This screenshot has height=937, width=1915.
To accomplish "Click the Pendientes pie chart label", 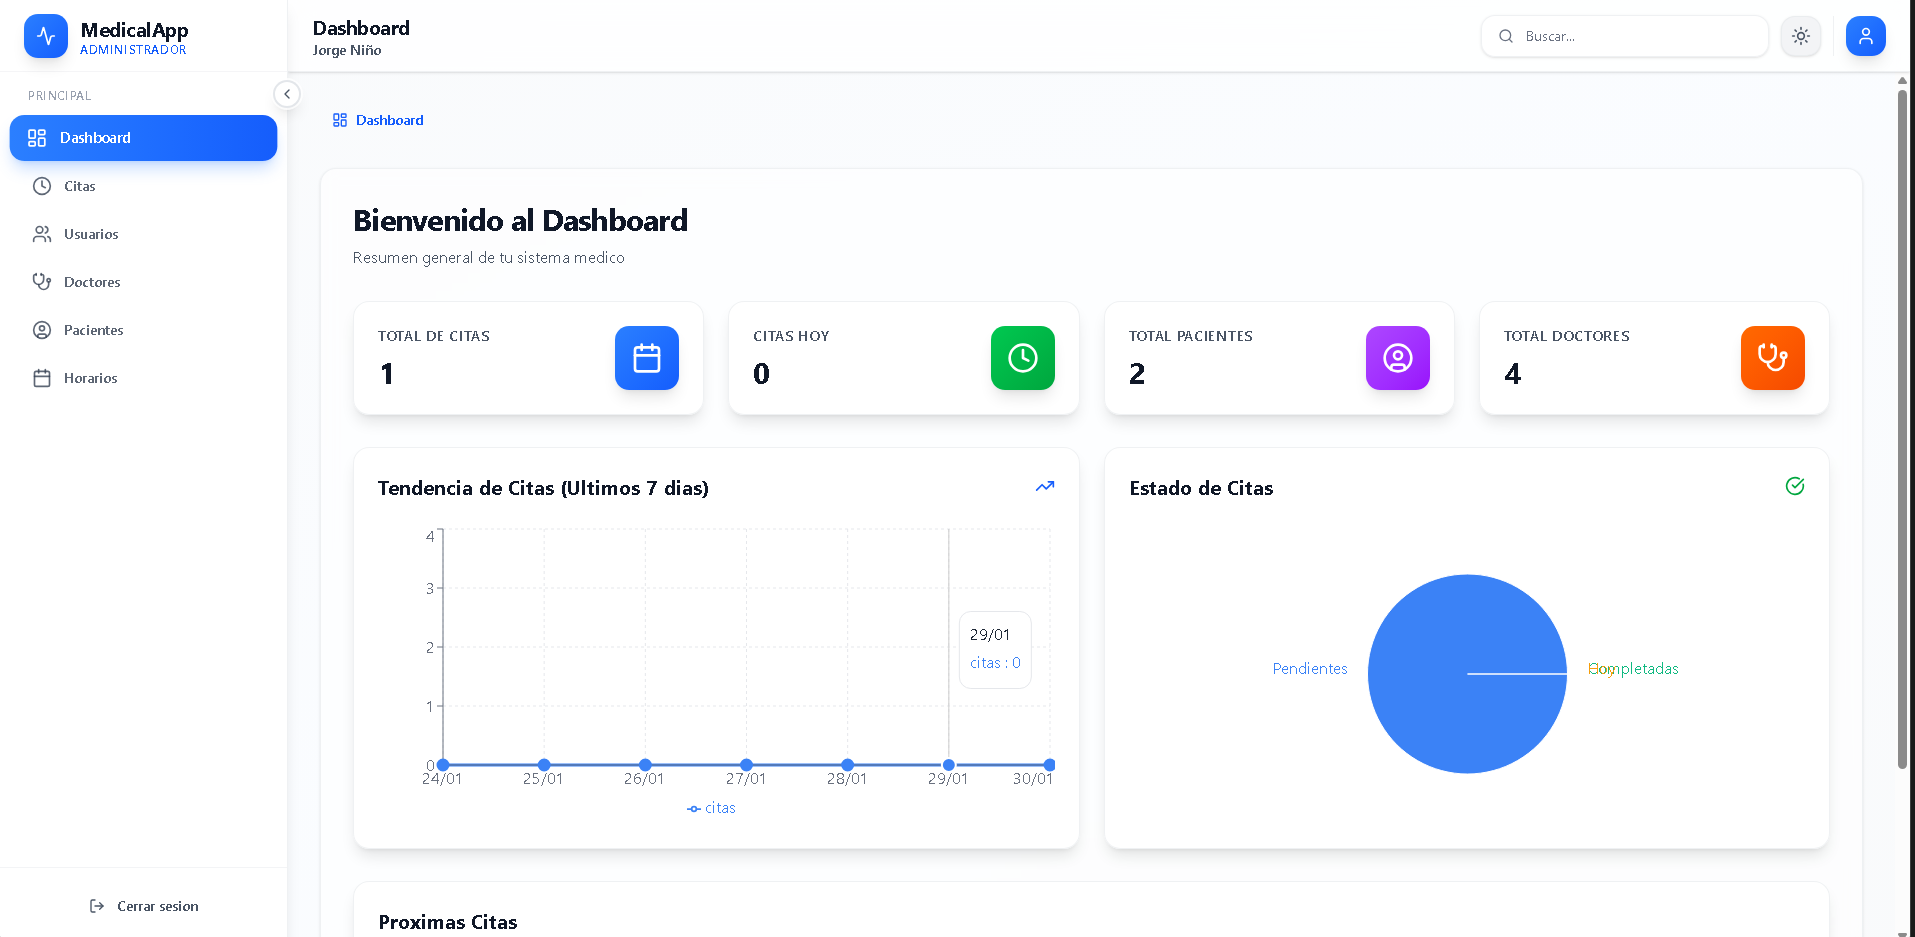I will pyautogui.click(x=1310, y=669).
